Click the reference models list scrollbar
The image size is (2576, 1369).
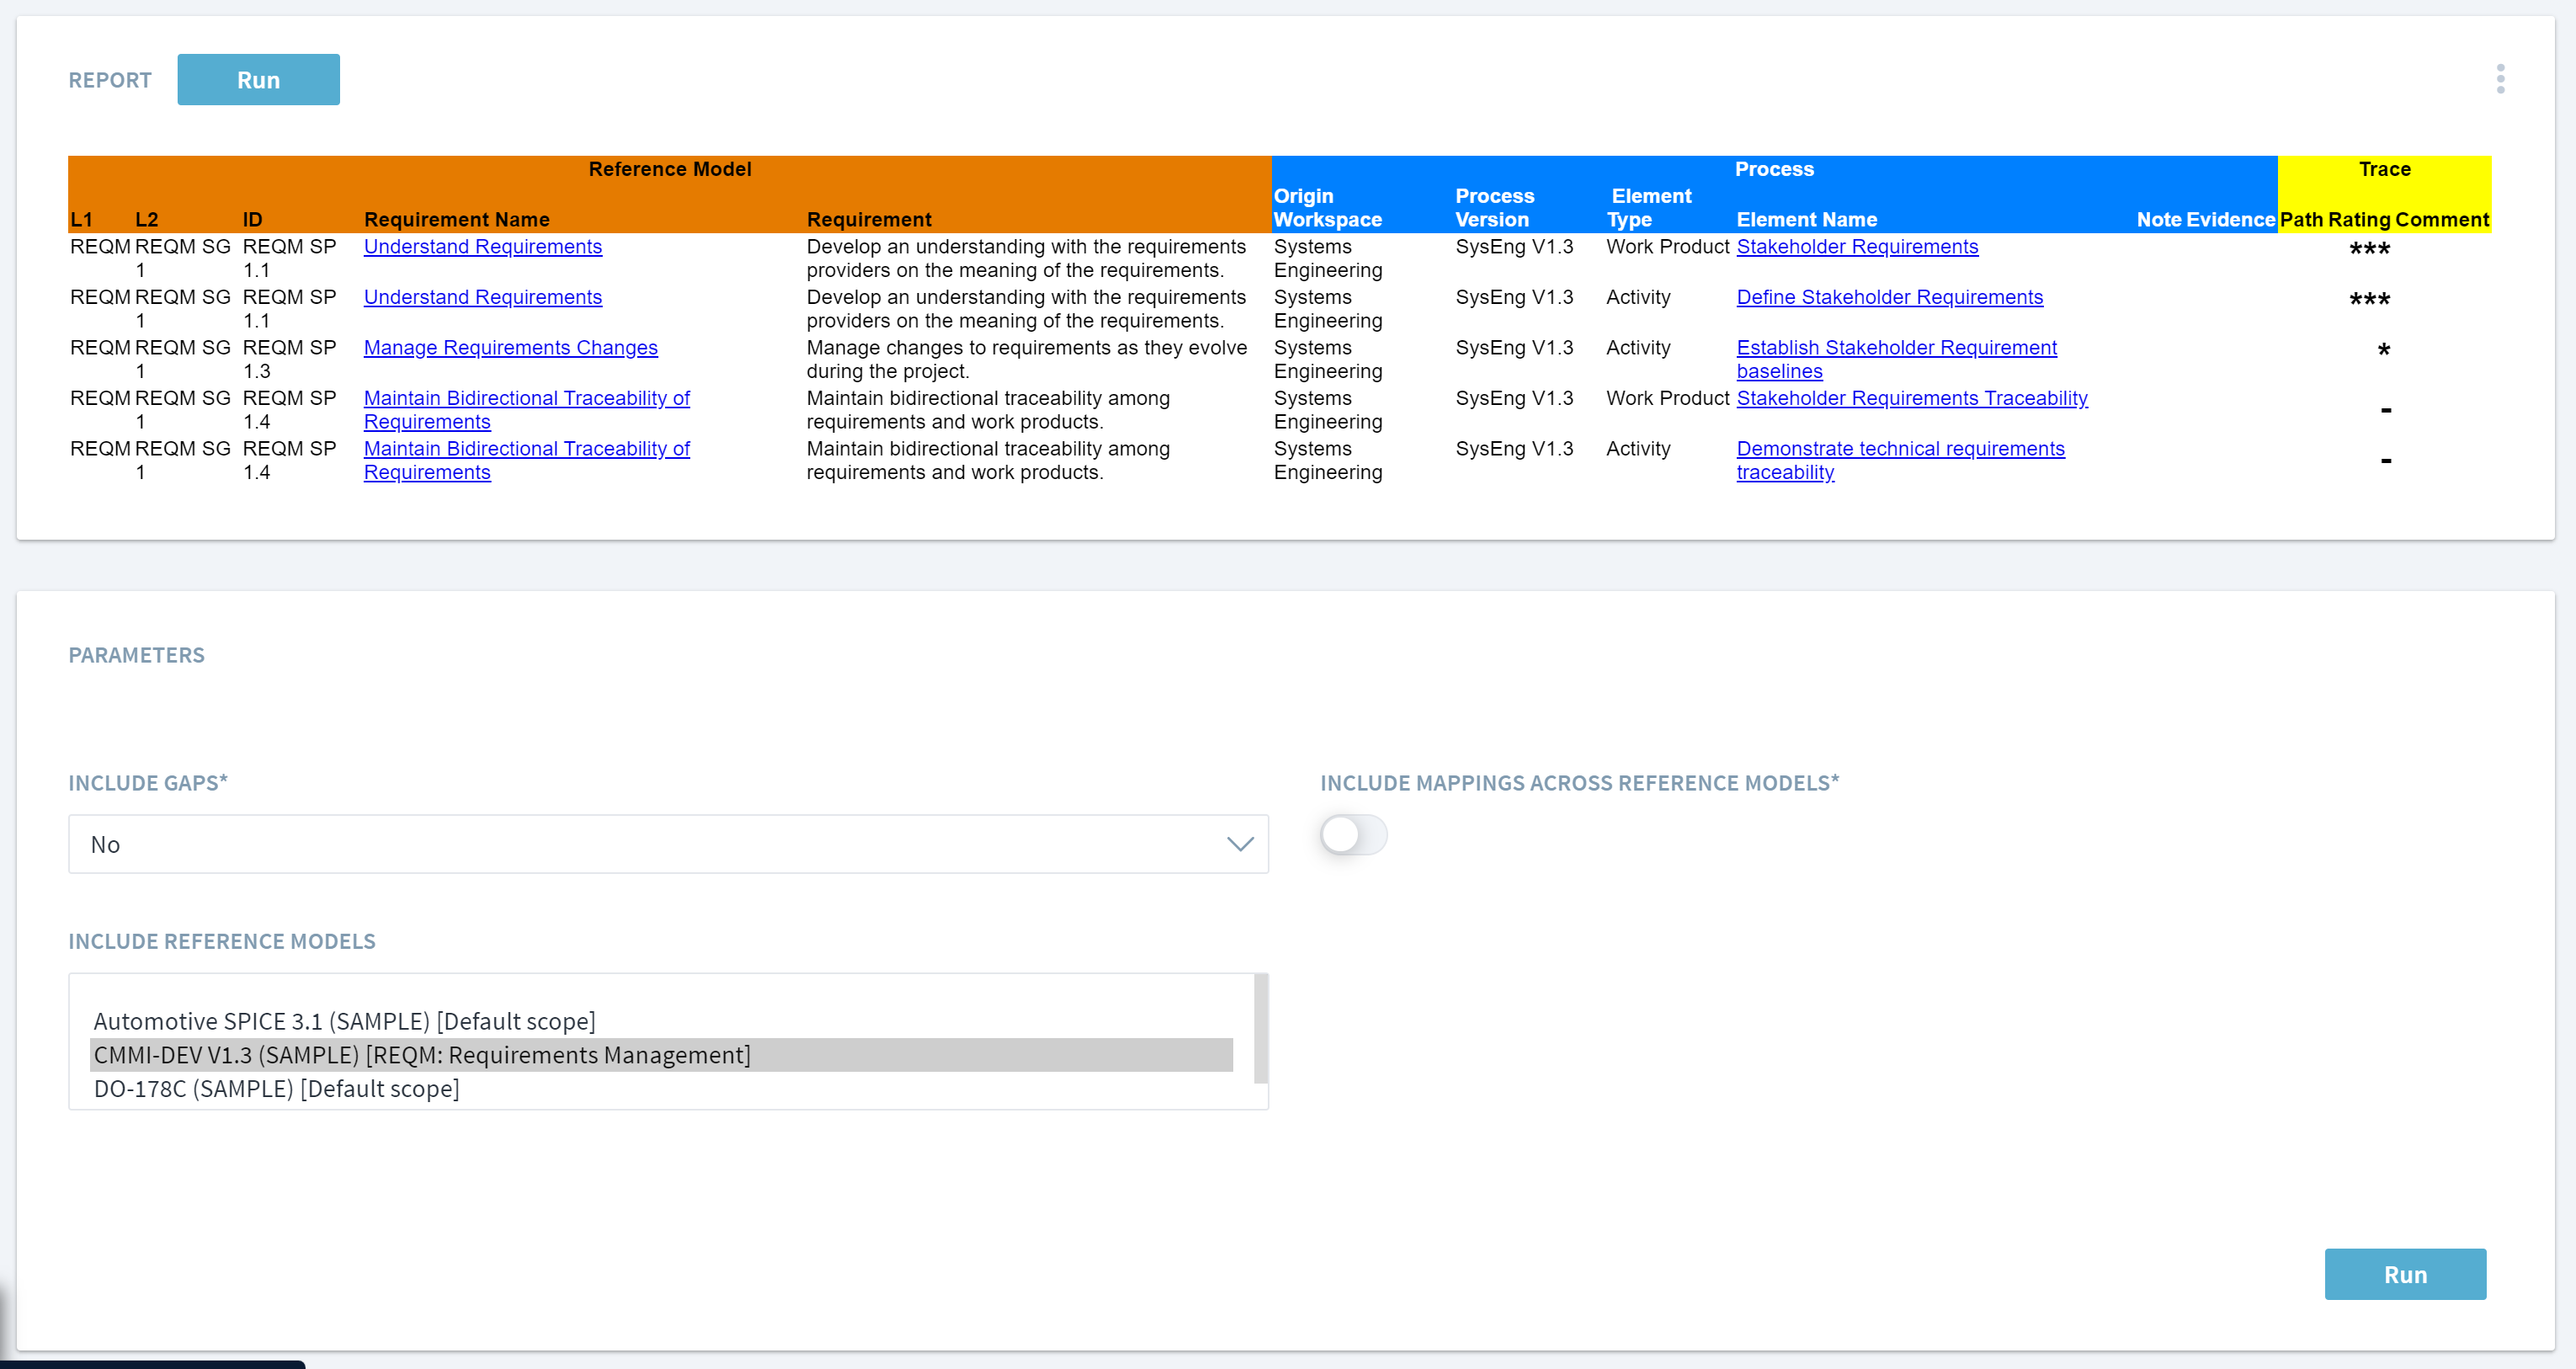pos(1260,1030)
